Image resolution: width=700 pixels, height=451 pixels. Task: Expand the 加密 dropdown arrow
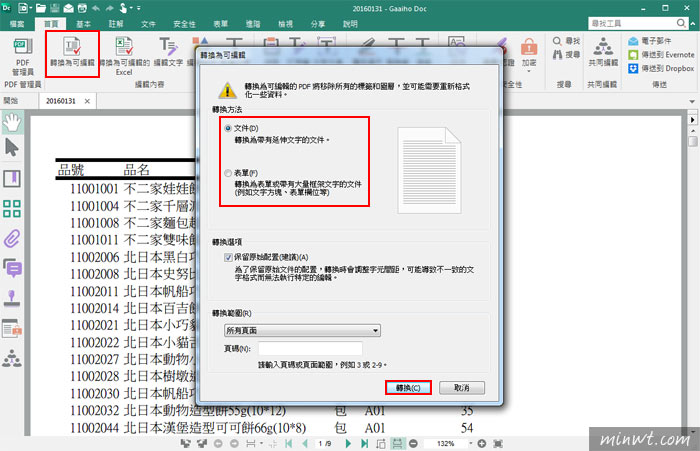tap(529, 71)
